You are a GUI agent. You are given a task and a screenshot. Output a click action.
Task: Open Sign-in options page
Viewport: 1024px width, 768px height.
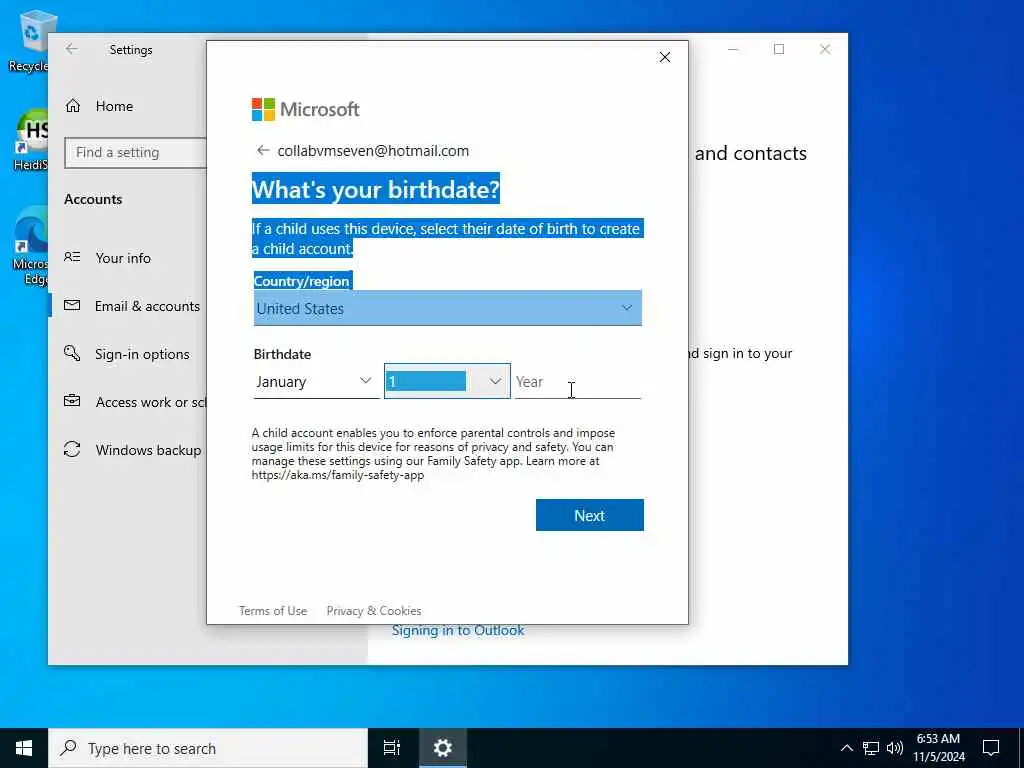coord(142,354)
